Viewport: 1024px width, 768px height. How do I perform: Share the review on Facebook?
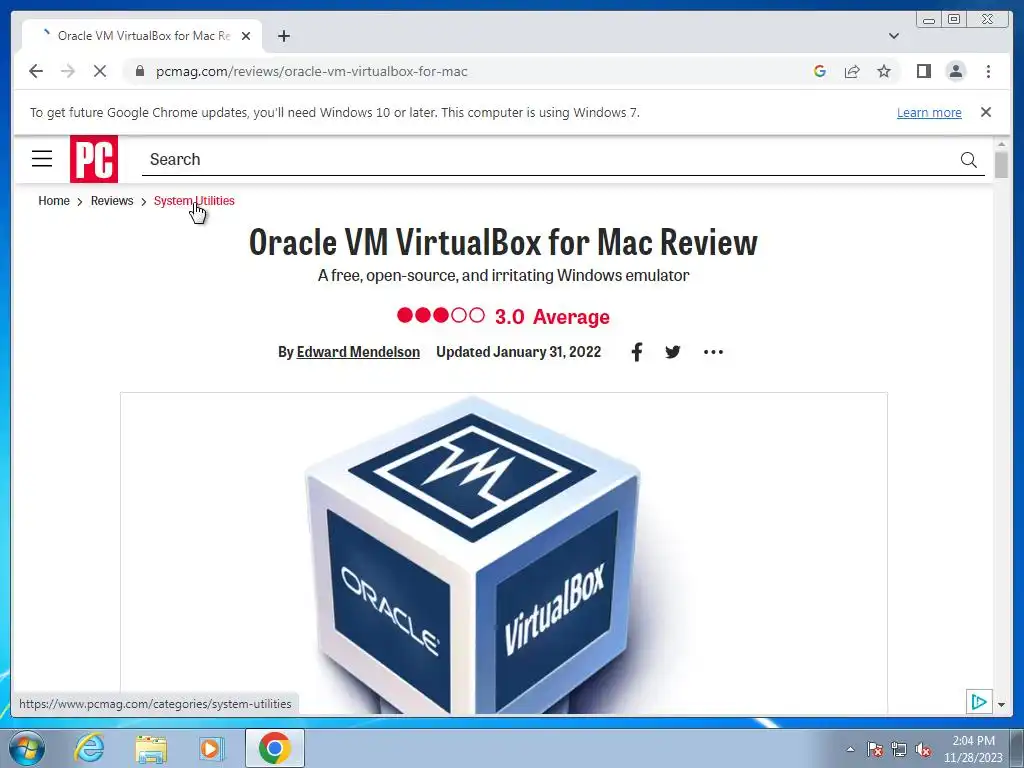[637, 352]
